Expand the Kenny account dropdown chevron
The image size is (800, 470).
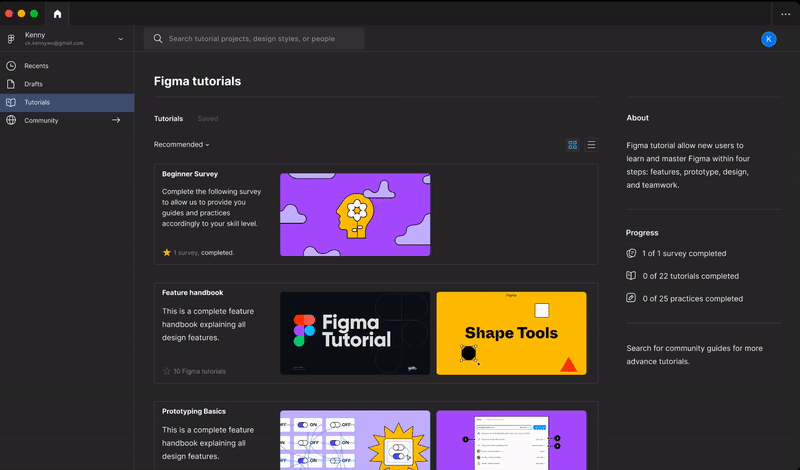click(x=120, y=39)
